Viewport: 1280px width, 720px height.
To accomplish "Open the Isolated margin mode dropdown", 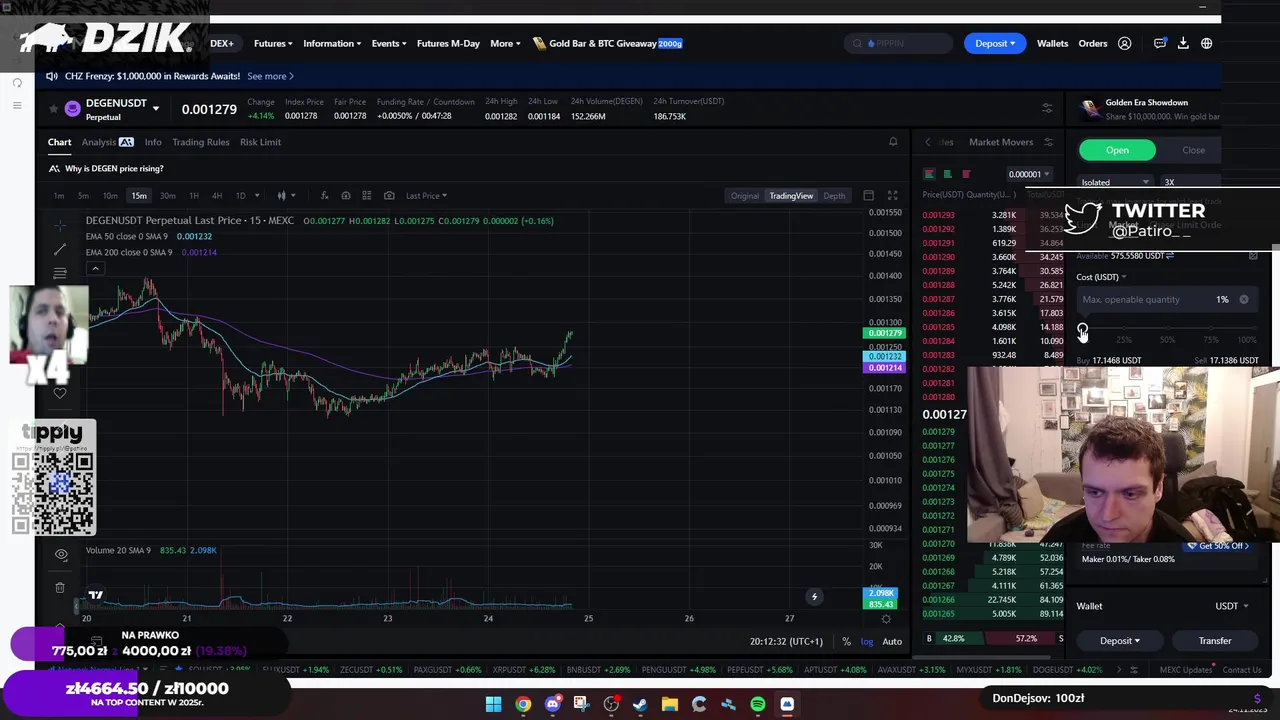I will (1115, 183).
